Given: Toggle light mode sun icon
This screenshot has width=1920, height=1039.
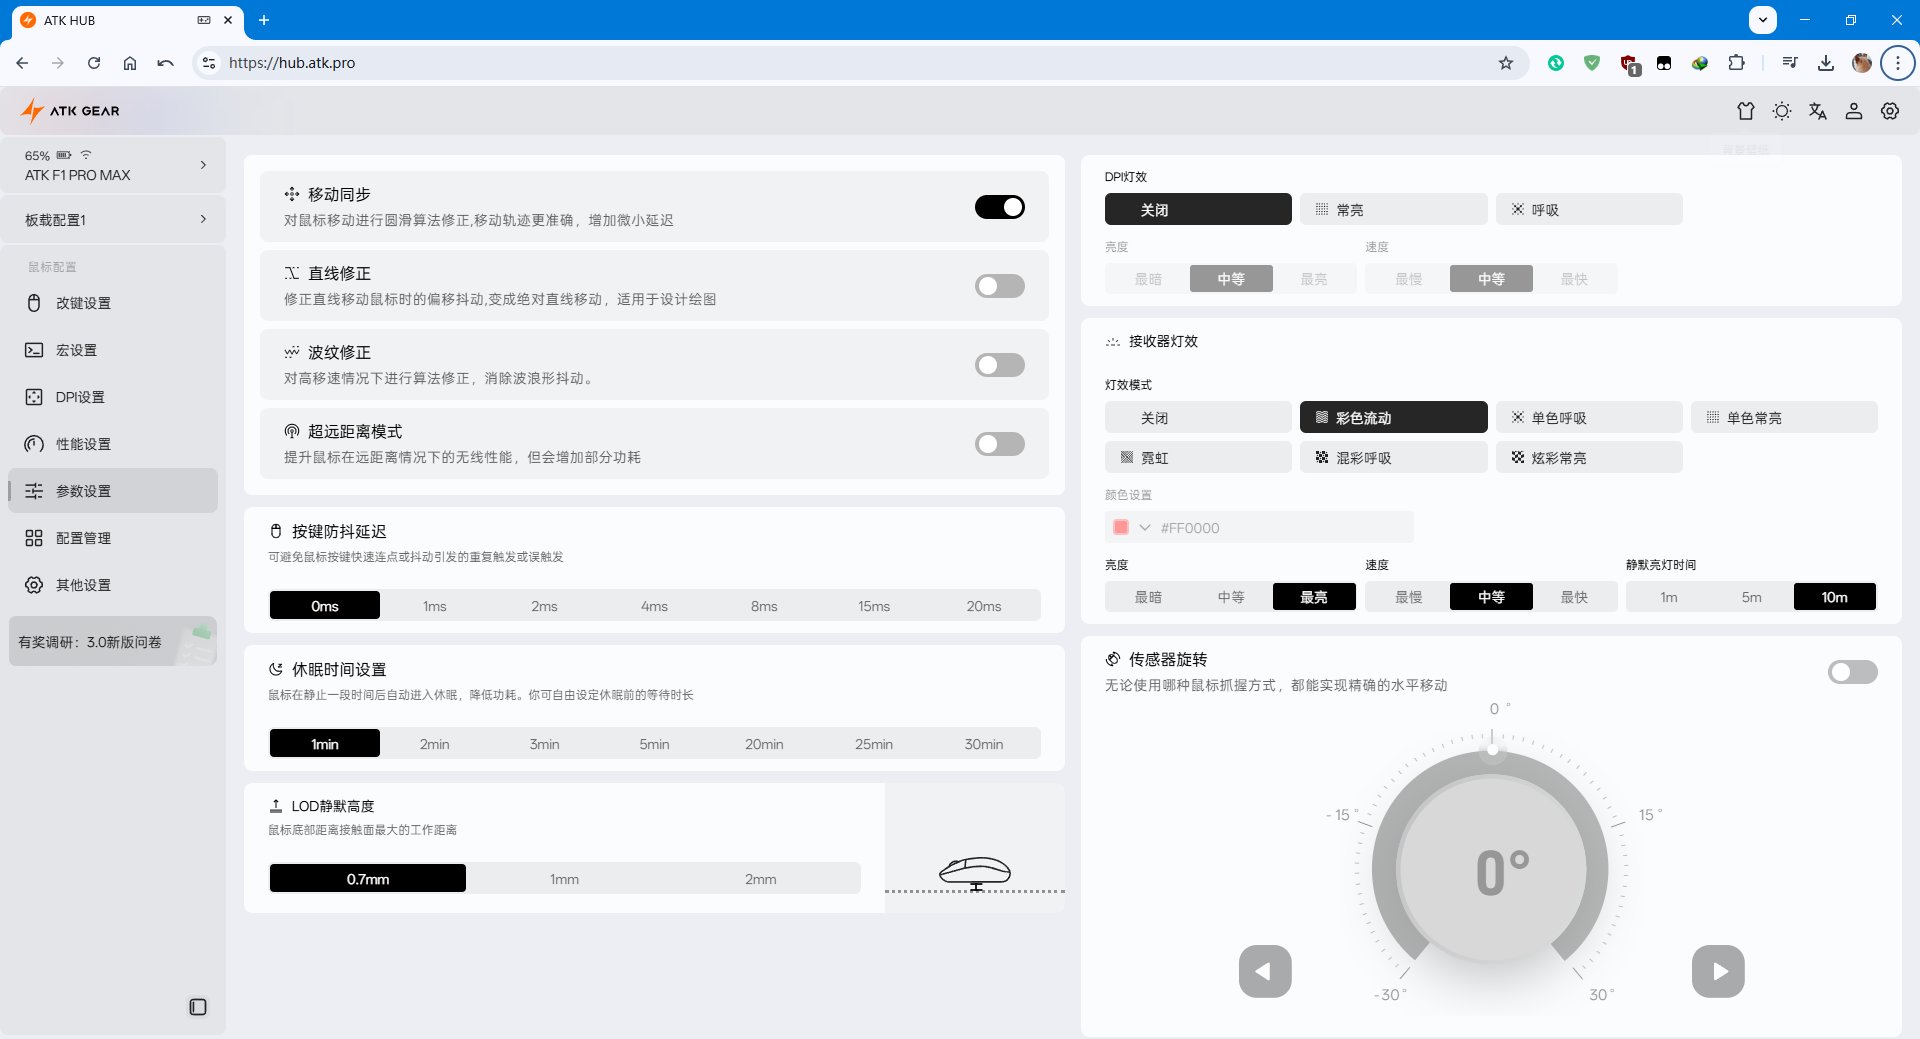Looking at the screenshot, I should (1782, 111).
